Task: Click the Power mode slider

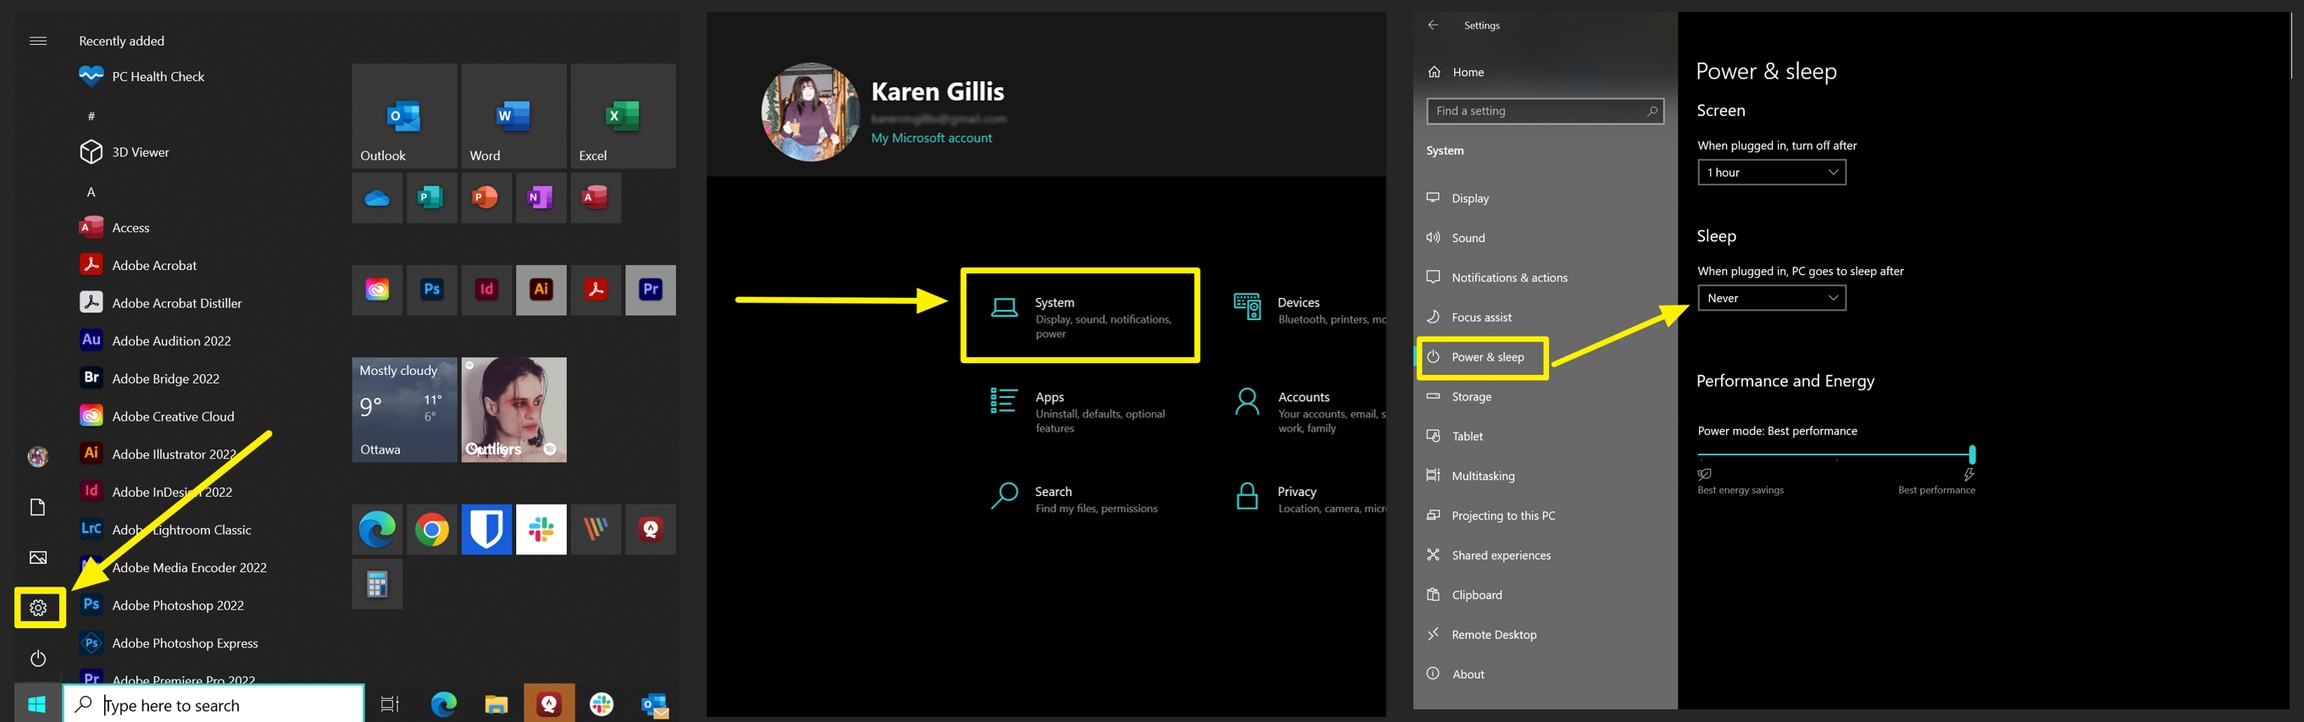Action: pyautogui.click(x=1835, y=454)
